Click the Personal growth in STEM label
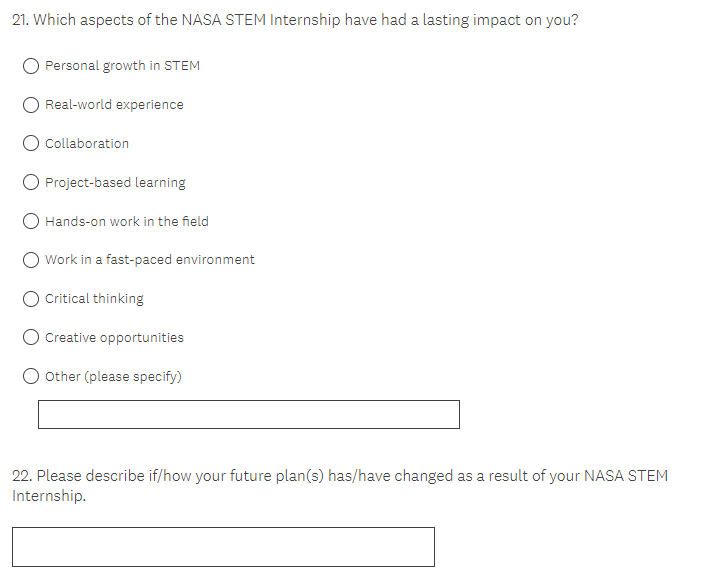716x585 pixels. (x=122, y=66)
